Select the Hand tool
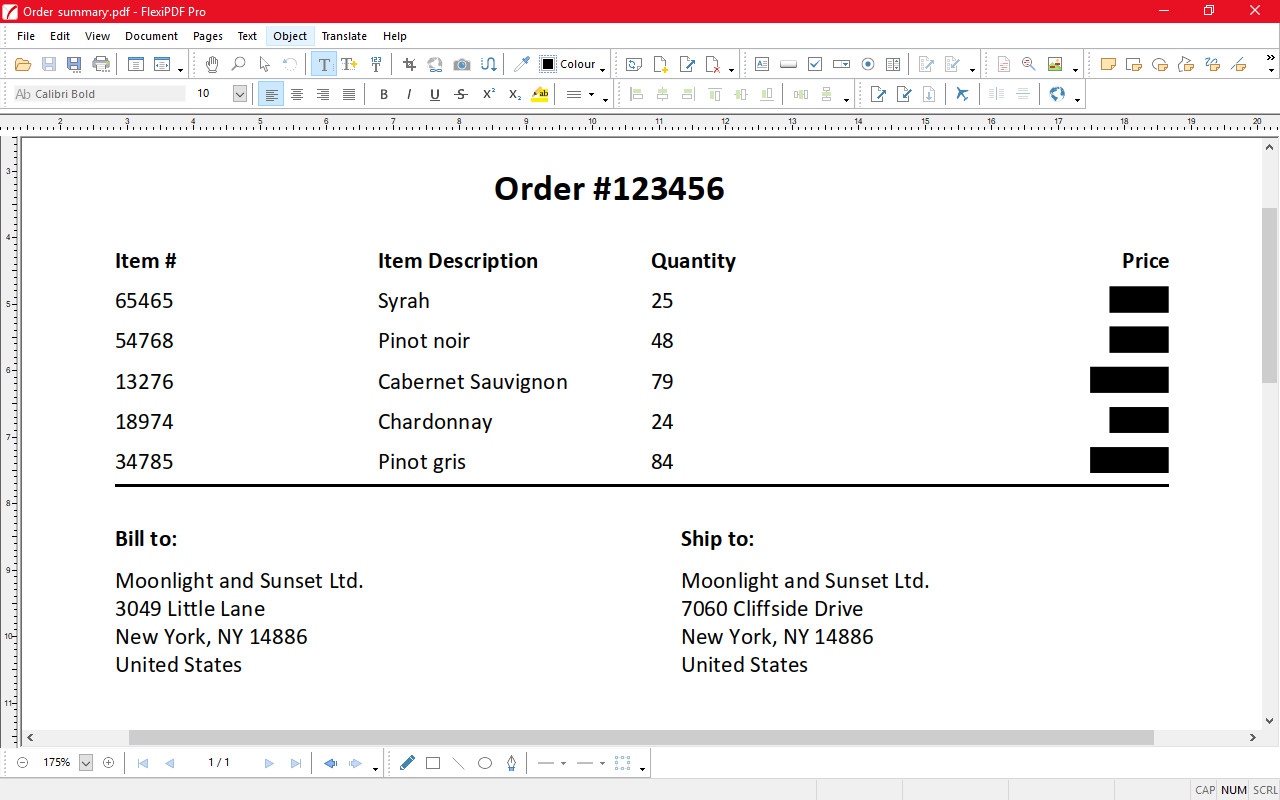1280x800 pixels. click(212, 64)
